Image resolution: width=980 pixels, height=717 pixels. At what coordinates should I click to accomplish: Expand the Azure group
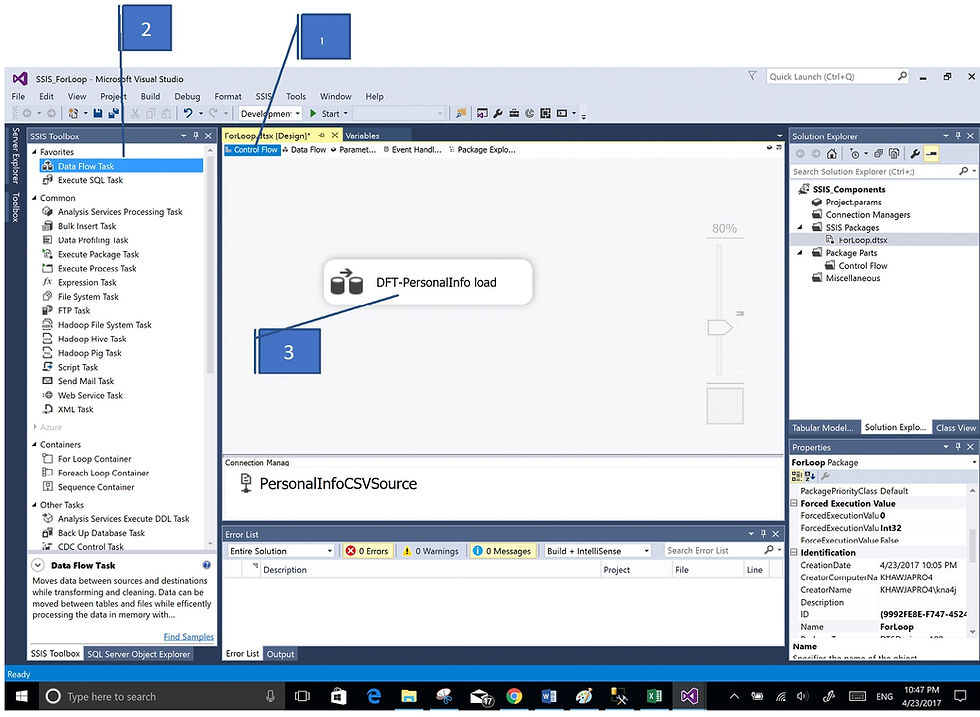tap(34, 427)
